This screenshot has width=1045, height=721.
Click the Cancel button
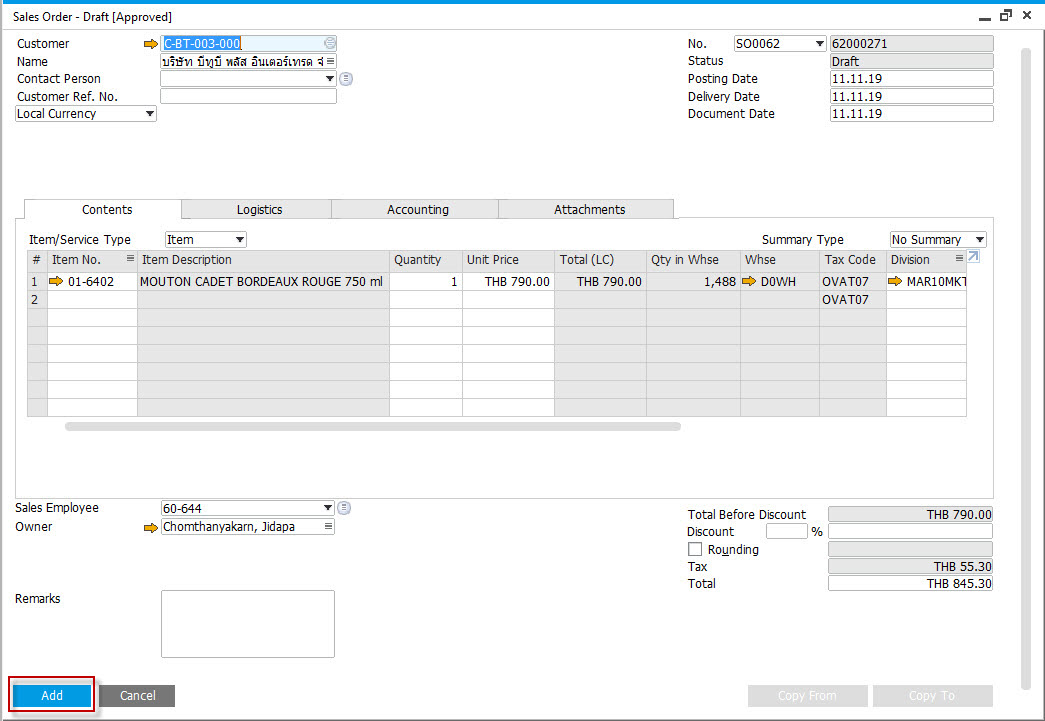(x=137, y=696)
